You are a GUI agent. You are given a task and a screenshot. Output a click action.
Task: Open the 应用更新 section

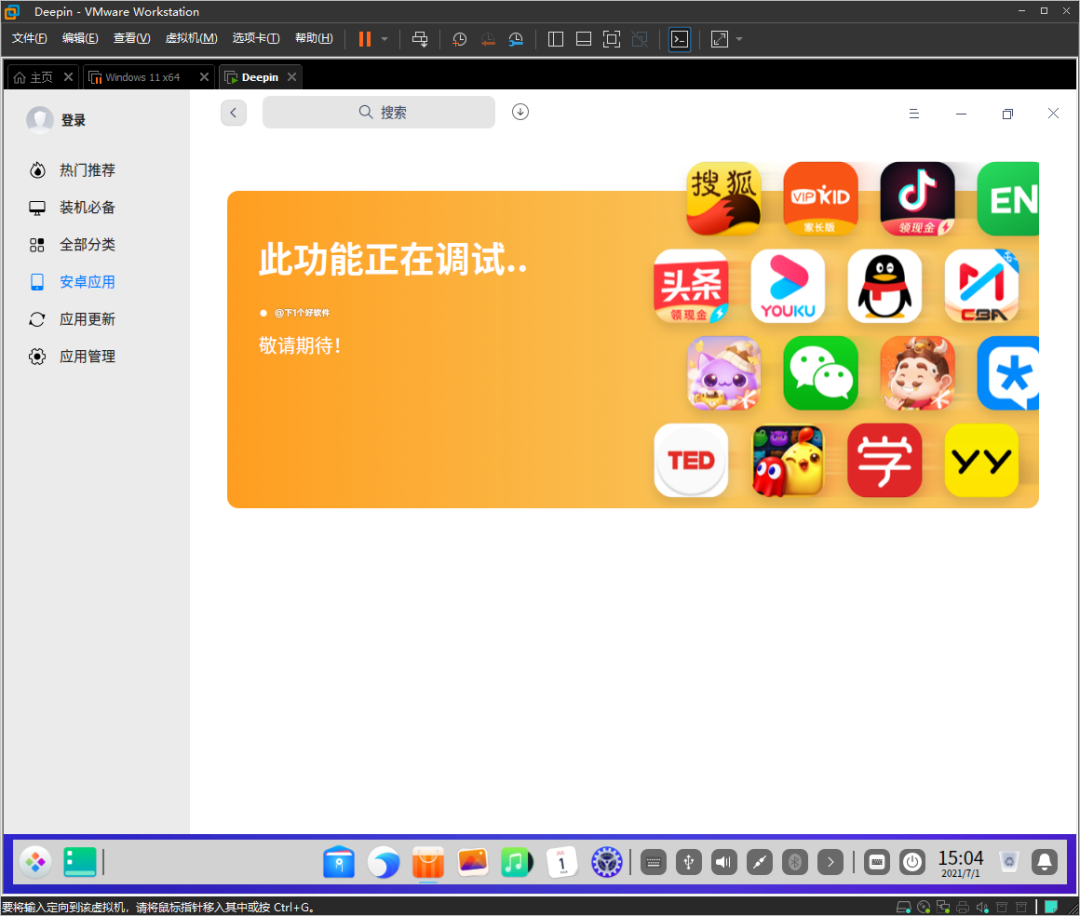coord(86,319)
